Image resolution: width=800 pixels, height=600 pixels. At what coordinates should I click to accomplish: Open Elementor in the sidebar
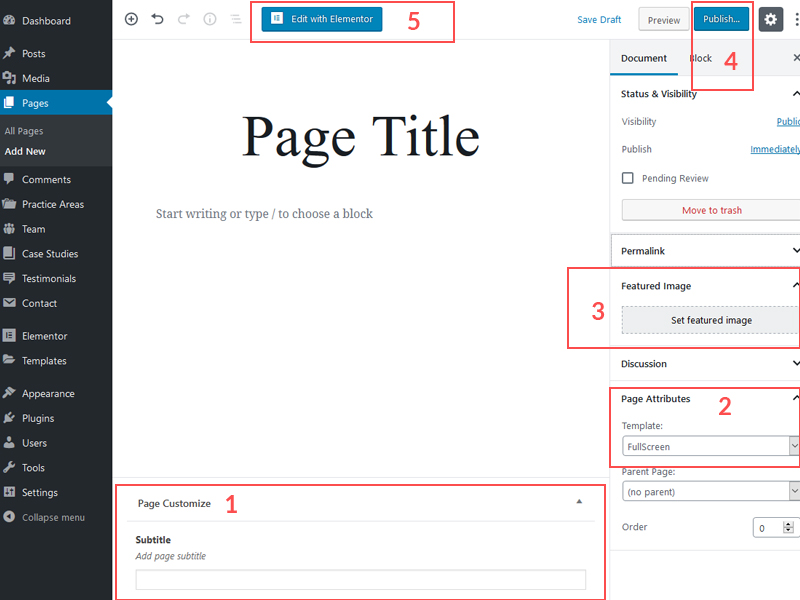(x=45, y=336)
